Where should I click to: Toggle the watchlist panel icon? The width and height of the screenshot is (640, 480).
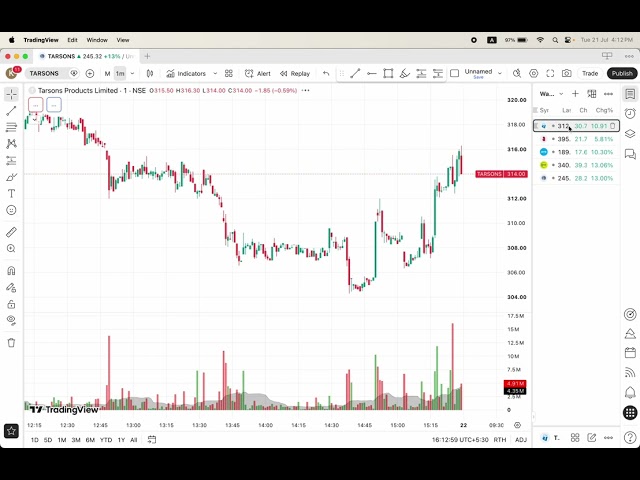click(630, 94)
